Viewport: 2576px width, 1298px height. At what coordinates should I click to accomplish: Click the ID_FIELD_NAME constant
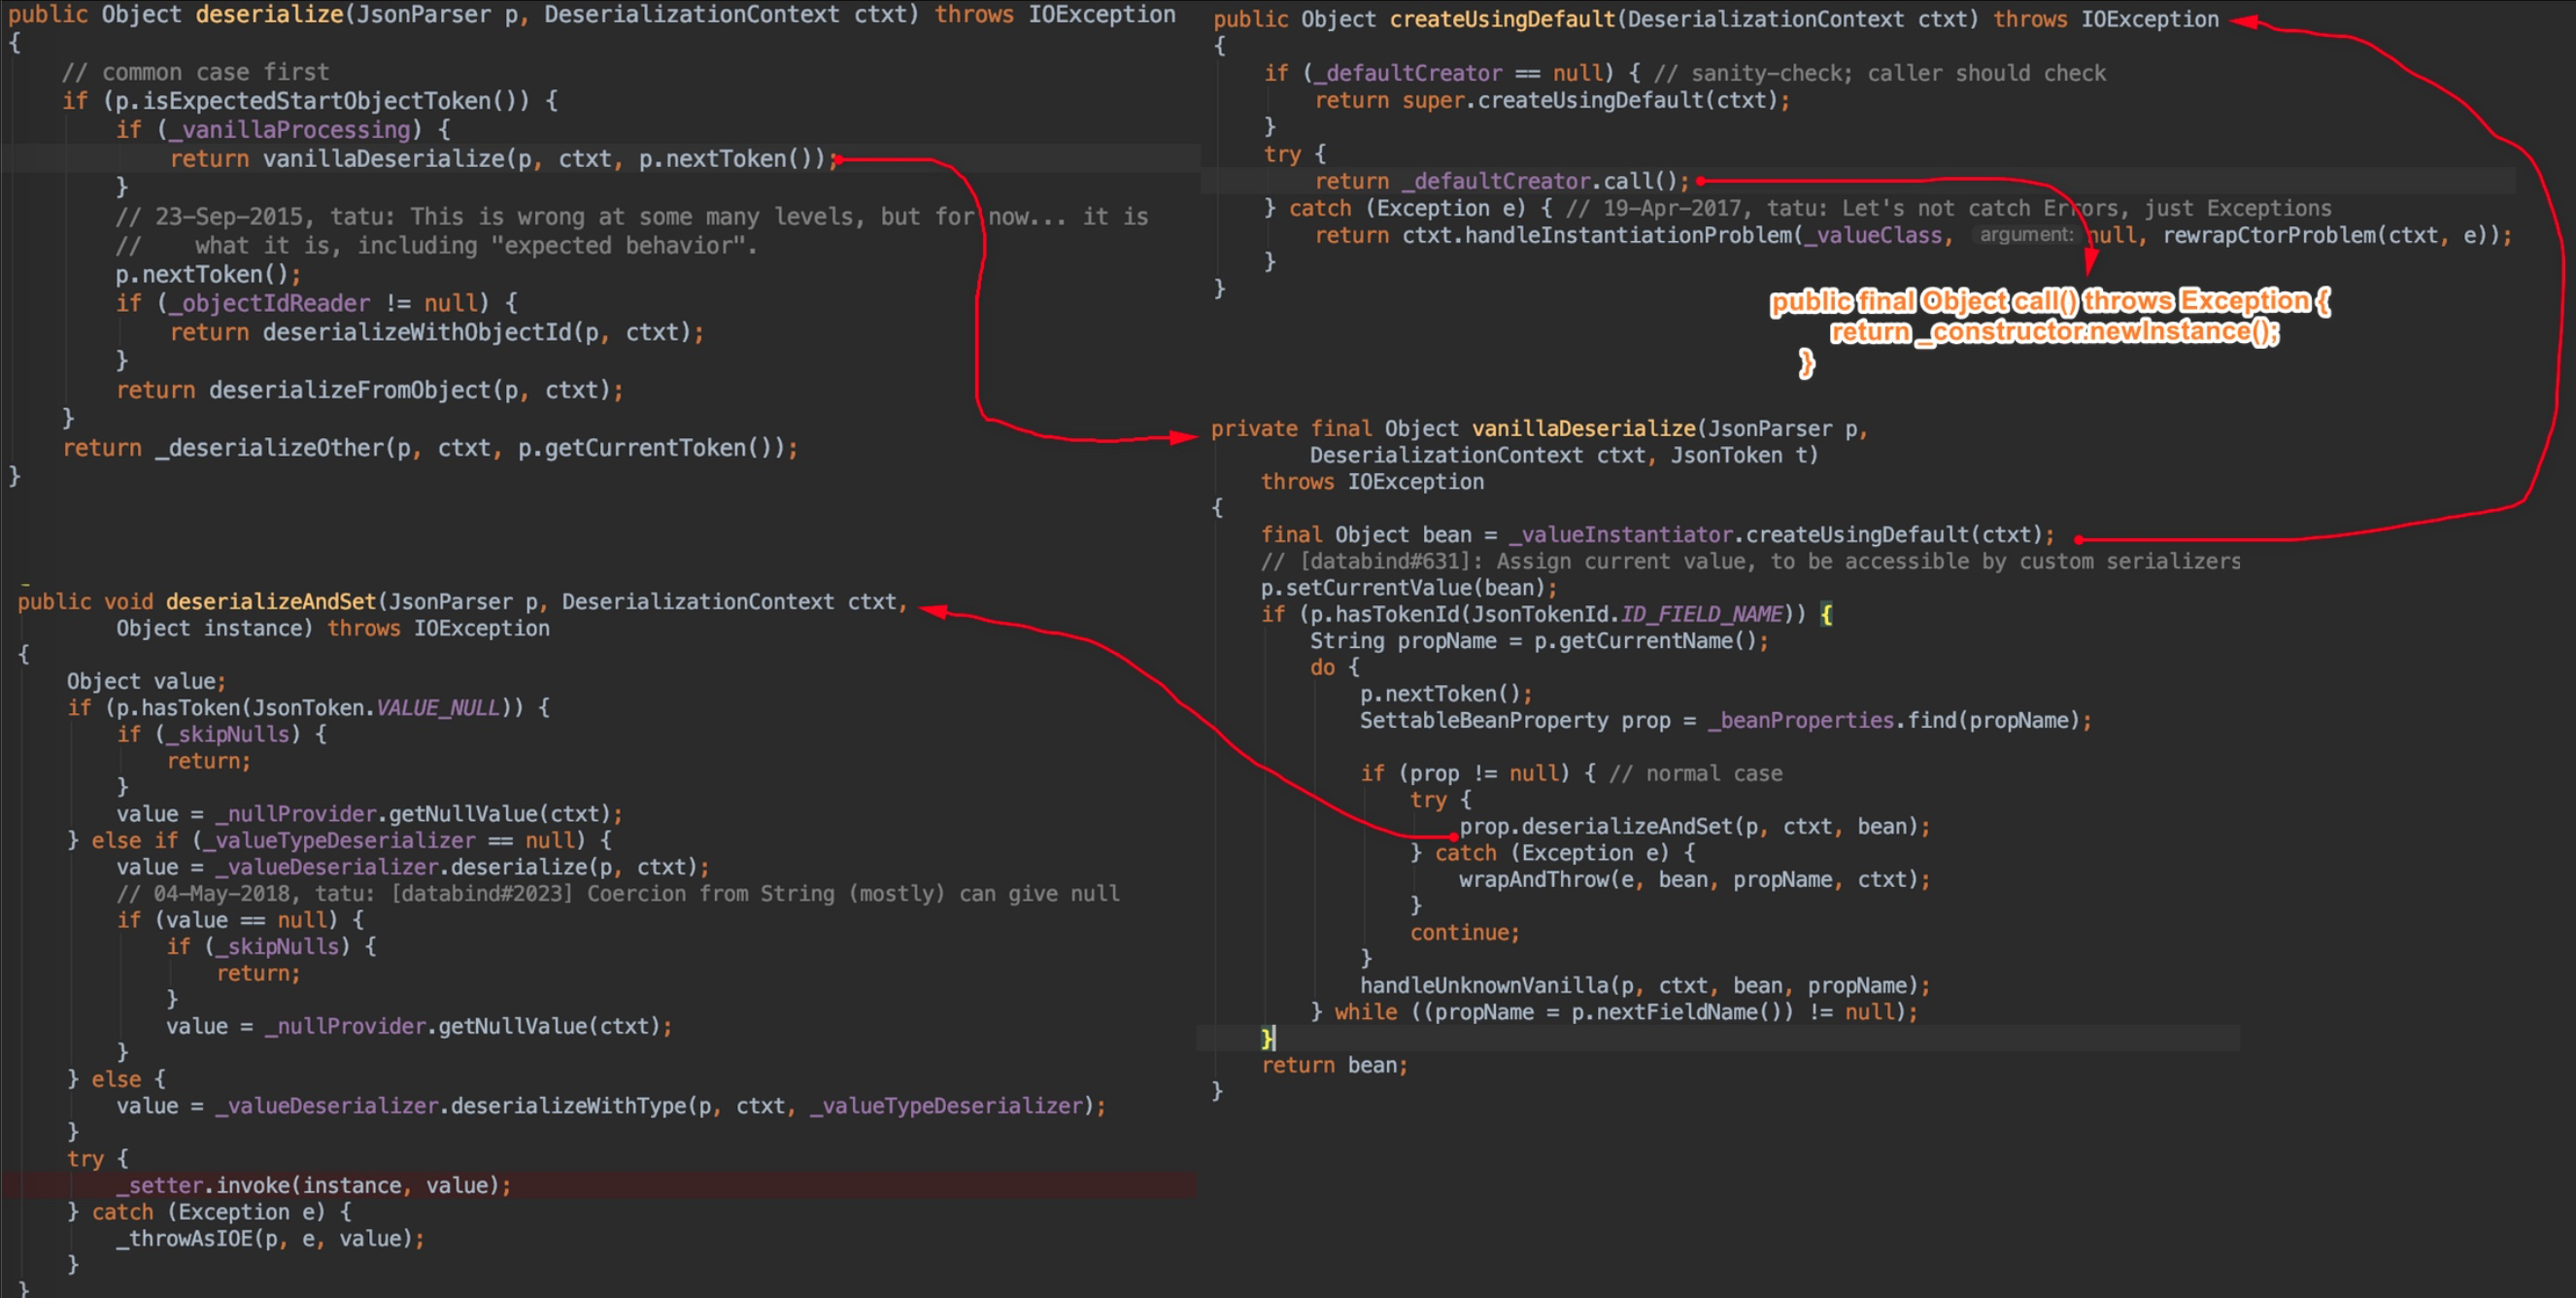pos(1701,614)
